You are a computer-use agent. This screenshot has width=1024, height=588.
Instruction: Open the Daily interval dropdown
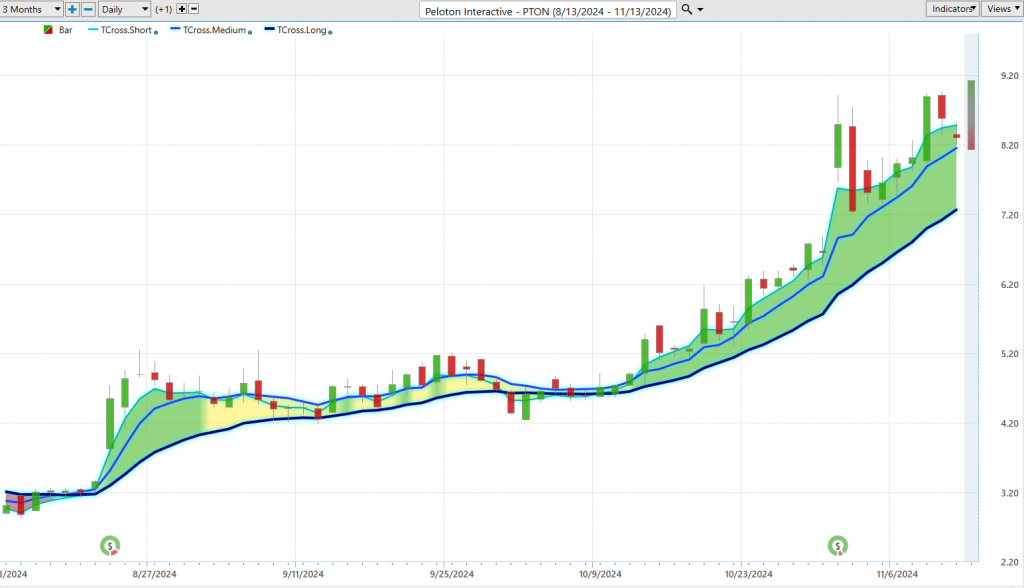pos(126,9)
